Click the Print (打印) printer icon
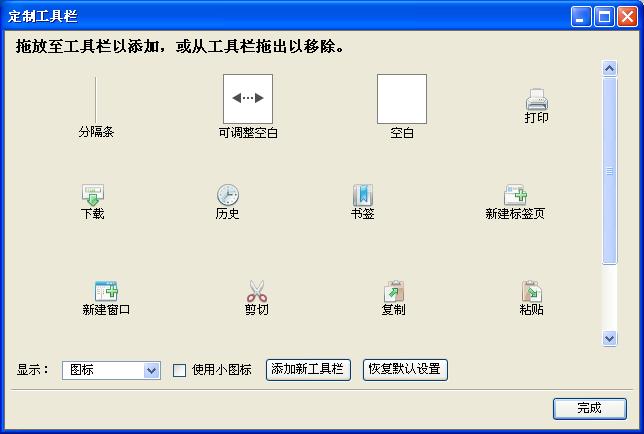 point(536,99)
